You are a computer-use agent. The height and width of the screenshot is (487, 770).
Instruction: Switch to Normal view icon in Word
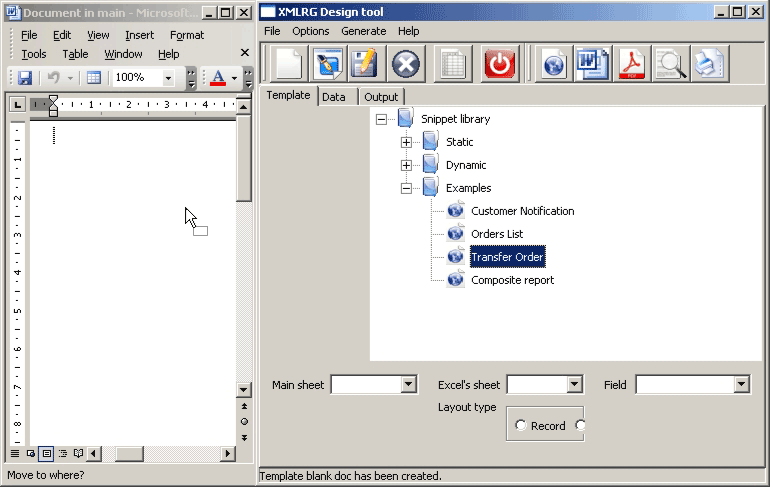(15, 453)
